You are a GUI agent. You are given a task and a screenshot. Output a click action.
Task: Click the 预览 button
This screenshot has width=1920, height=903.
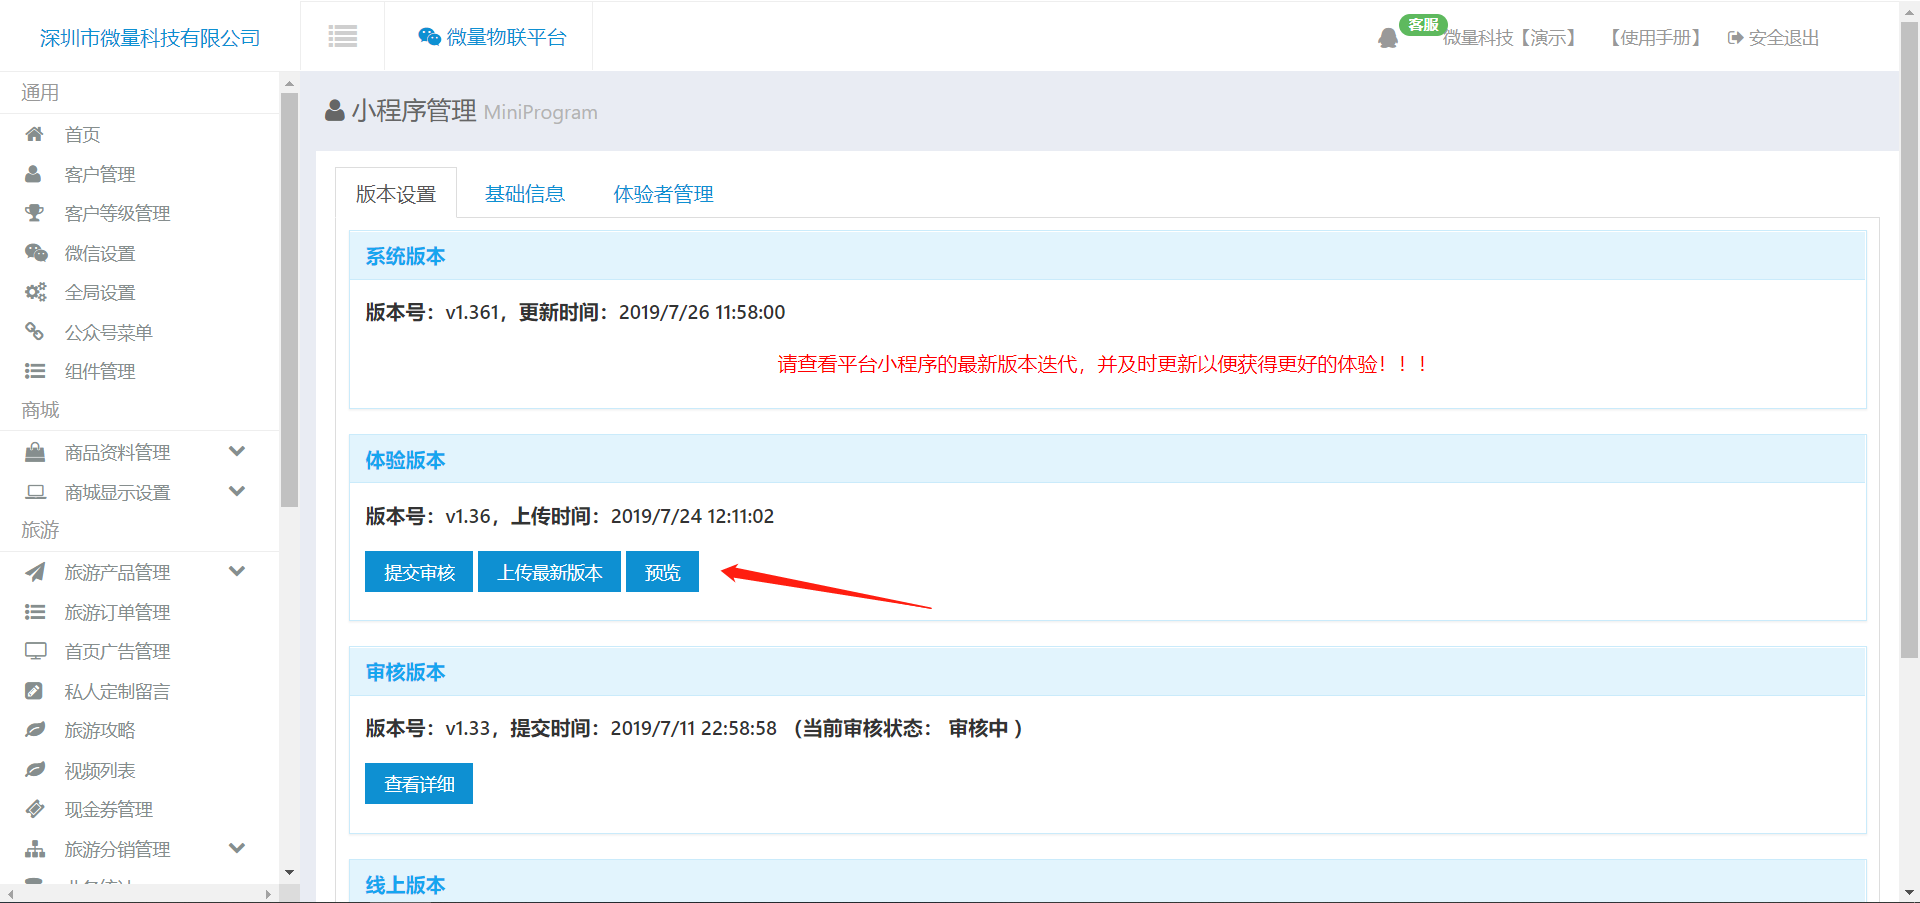coord(662,572)
